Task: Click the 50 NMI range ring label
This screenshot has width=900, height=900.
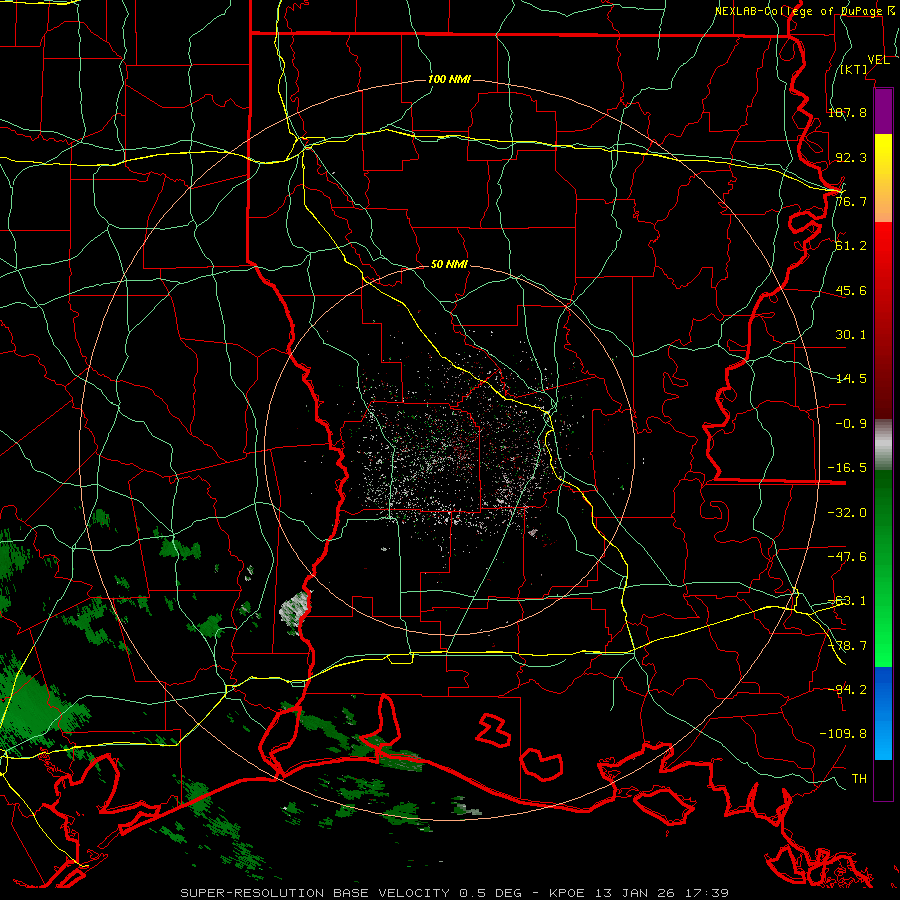Action: pos(449,265)
